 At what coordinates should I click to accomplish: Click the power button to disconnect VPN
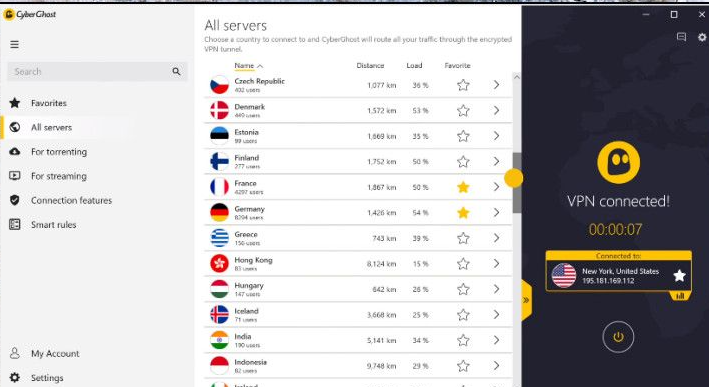(x=618, y=337)
